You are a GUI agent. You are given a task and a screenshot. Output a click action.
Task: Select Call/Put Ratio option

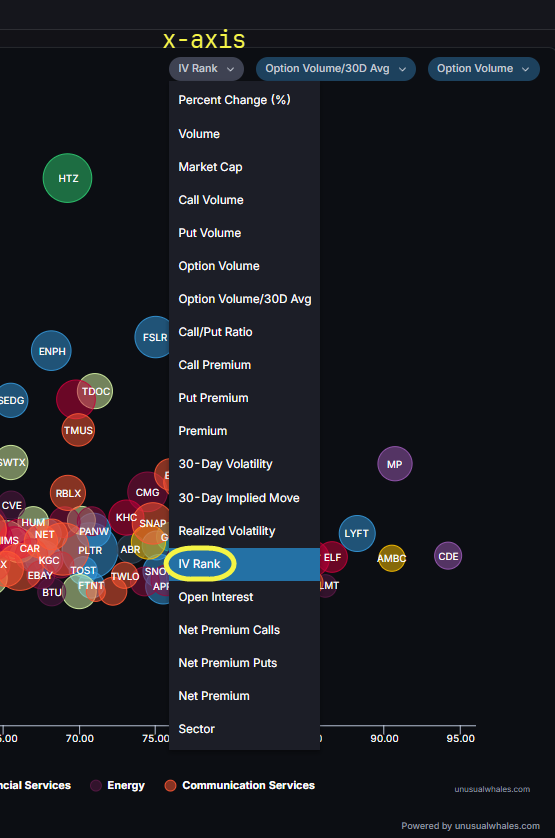pyautogui.click(x=244, y=332)
